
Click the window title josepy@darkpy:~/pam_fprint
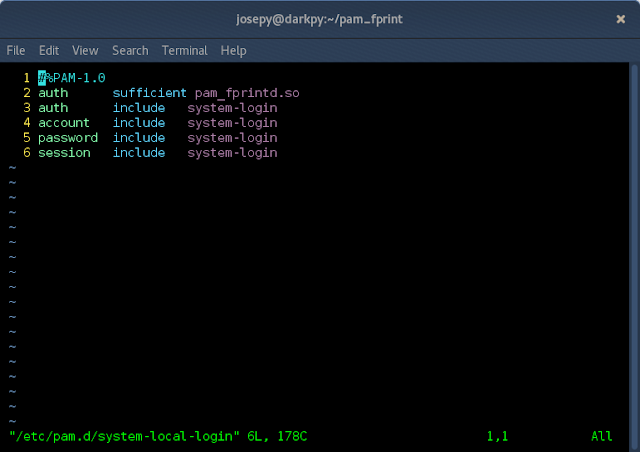[x=319, y=19]
